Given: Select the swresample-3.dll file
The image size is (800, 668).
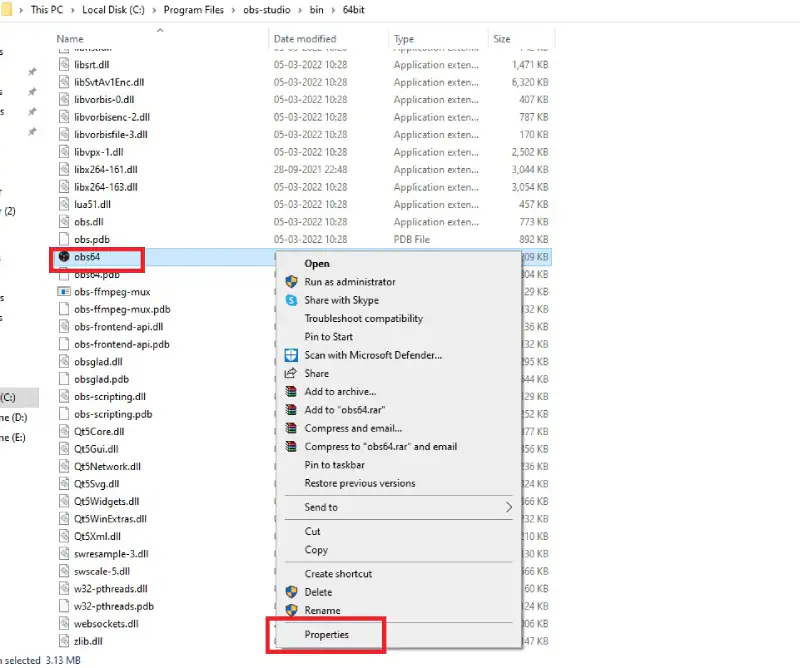Looking at the screenshot, I should [111, 554].
